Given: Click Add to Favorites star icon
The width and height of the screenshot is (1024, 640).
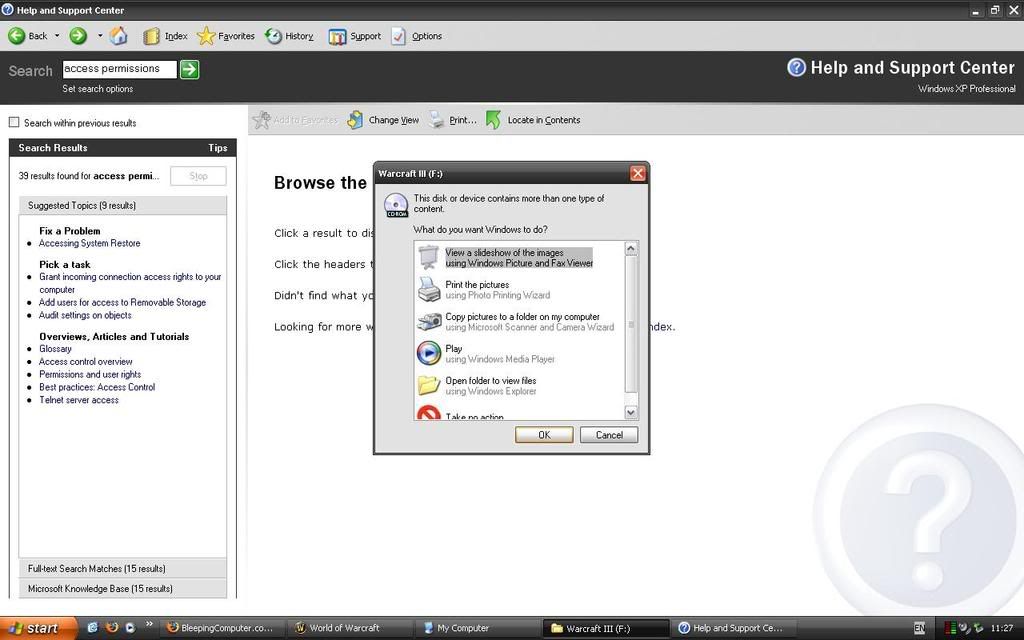Looking at the screenshot, I should click(262, 120).
